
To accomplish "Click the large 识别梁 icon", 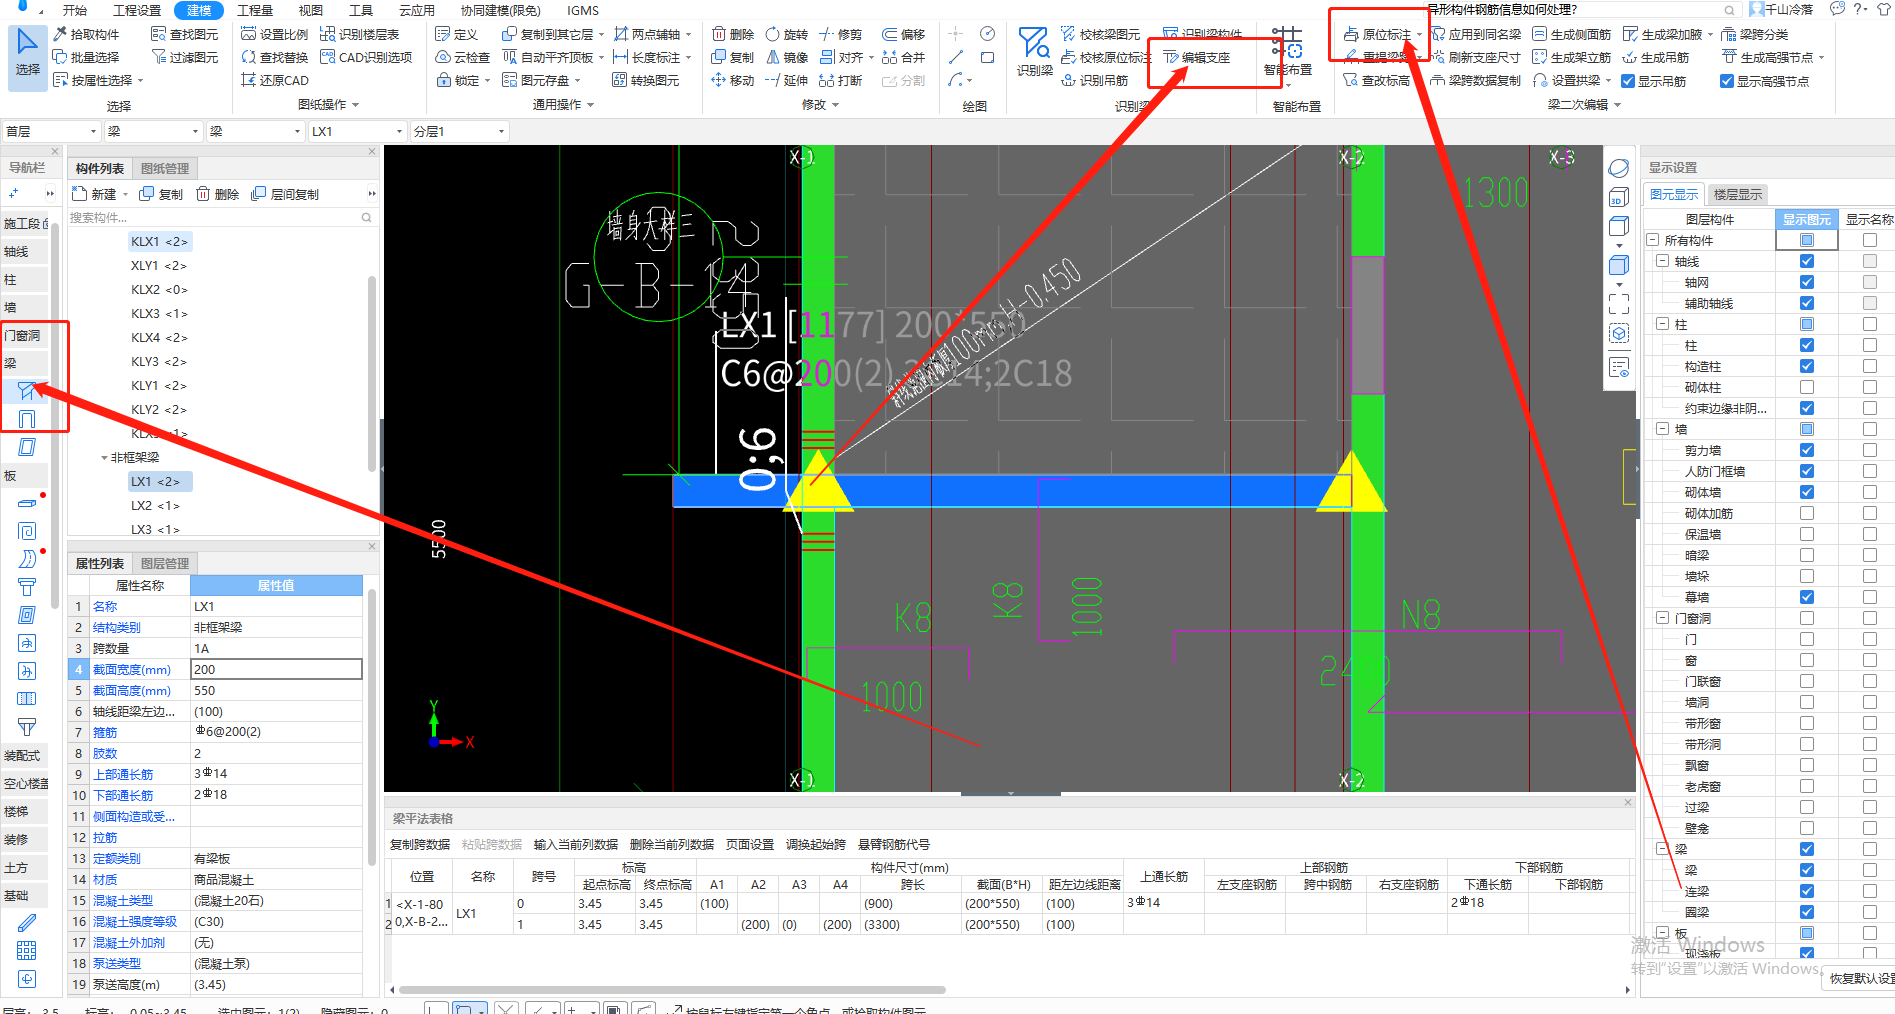I will coord(1034,44).
